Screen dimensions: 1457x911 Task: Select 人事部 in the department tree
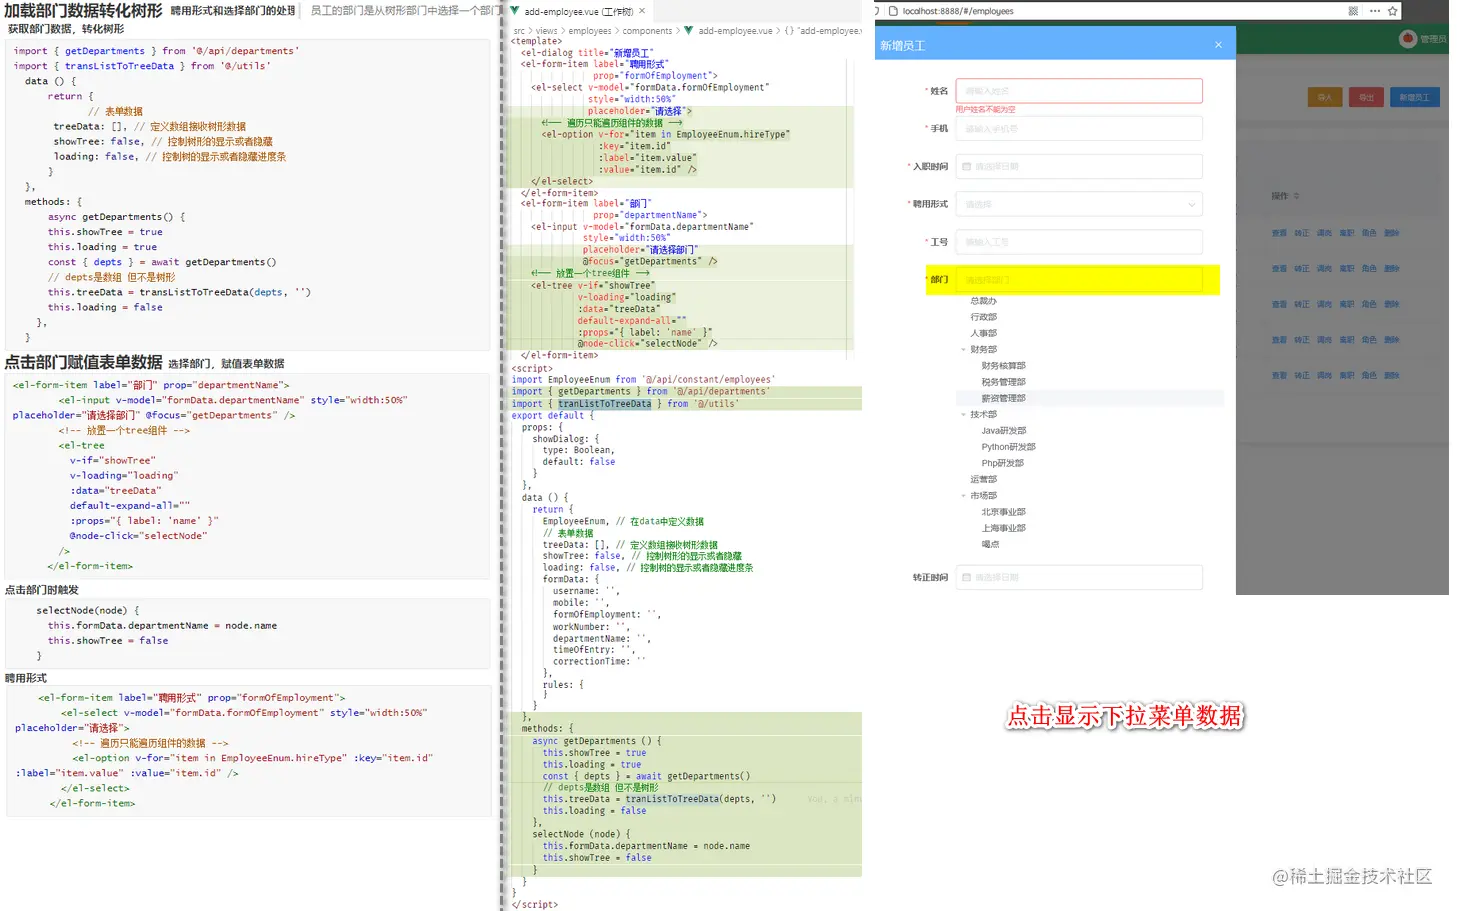click(x=984, y=333)
